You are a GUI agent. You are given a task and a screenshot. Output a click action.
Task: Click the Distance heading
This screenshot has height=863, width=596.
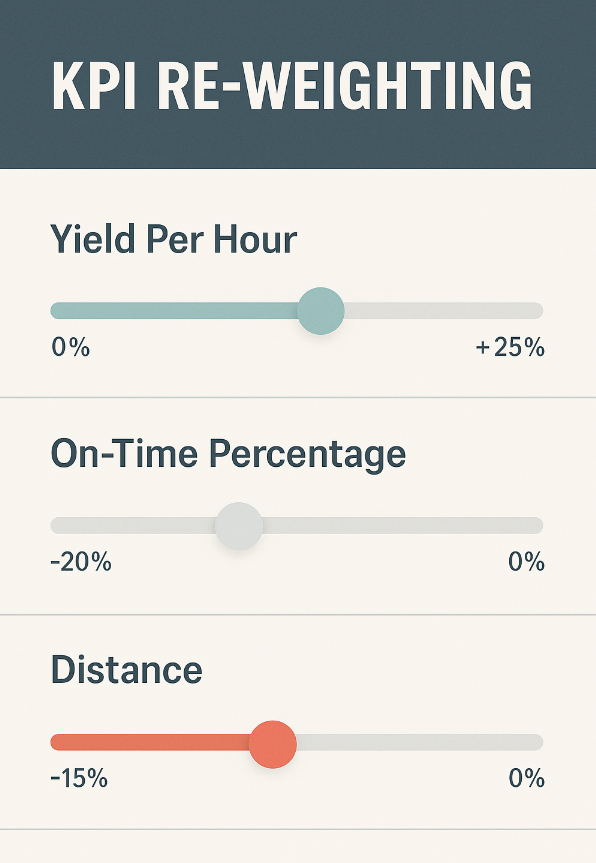click(127, 670)
